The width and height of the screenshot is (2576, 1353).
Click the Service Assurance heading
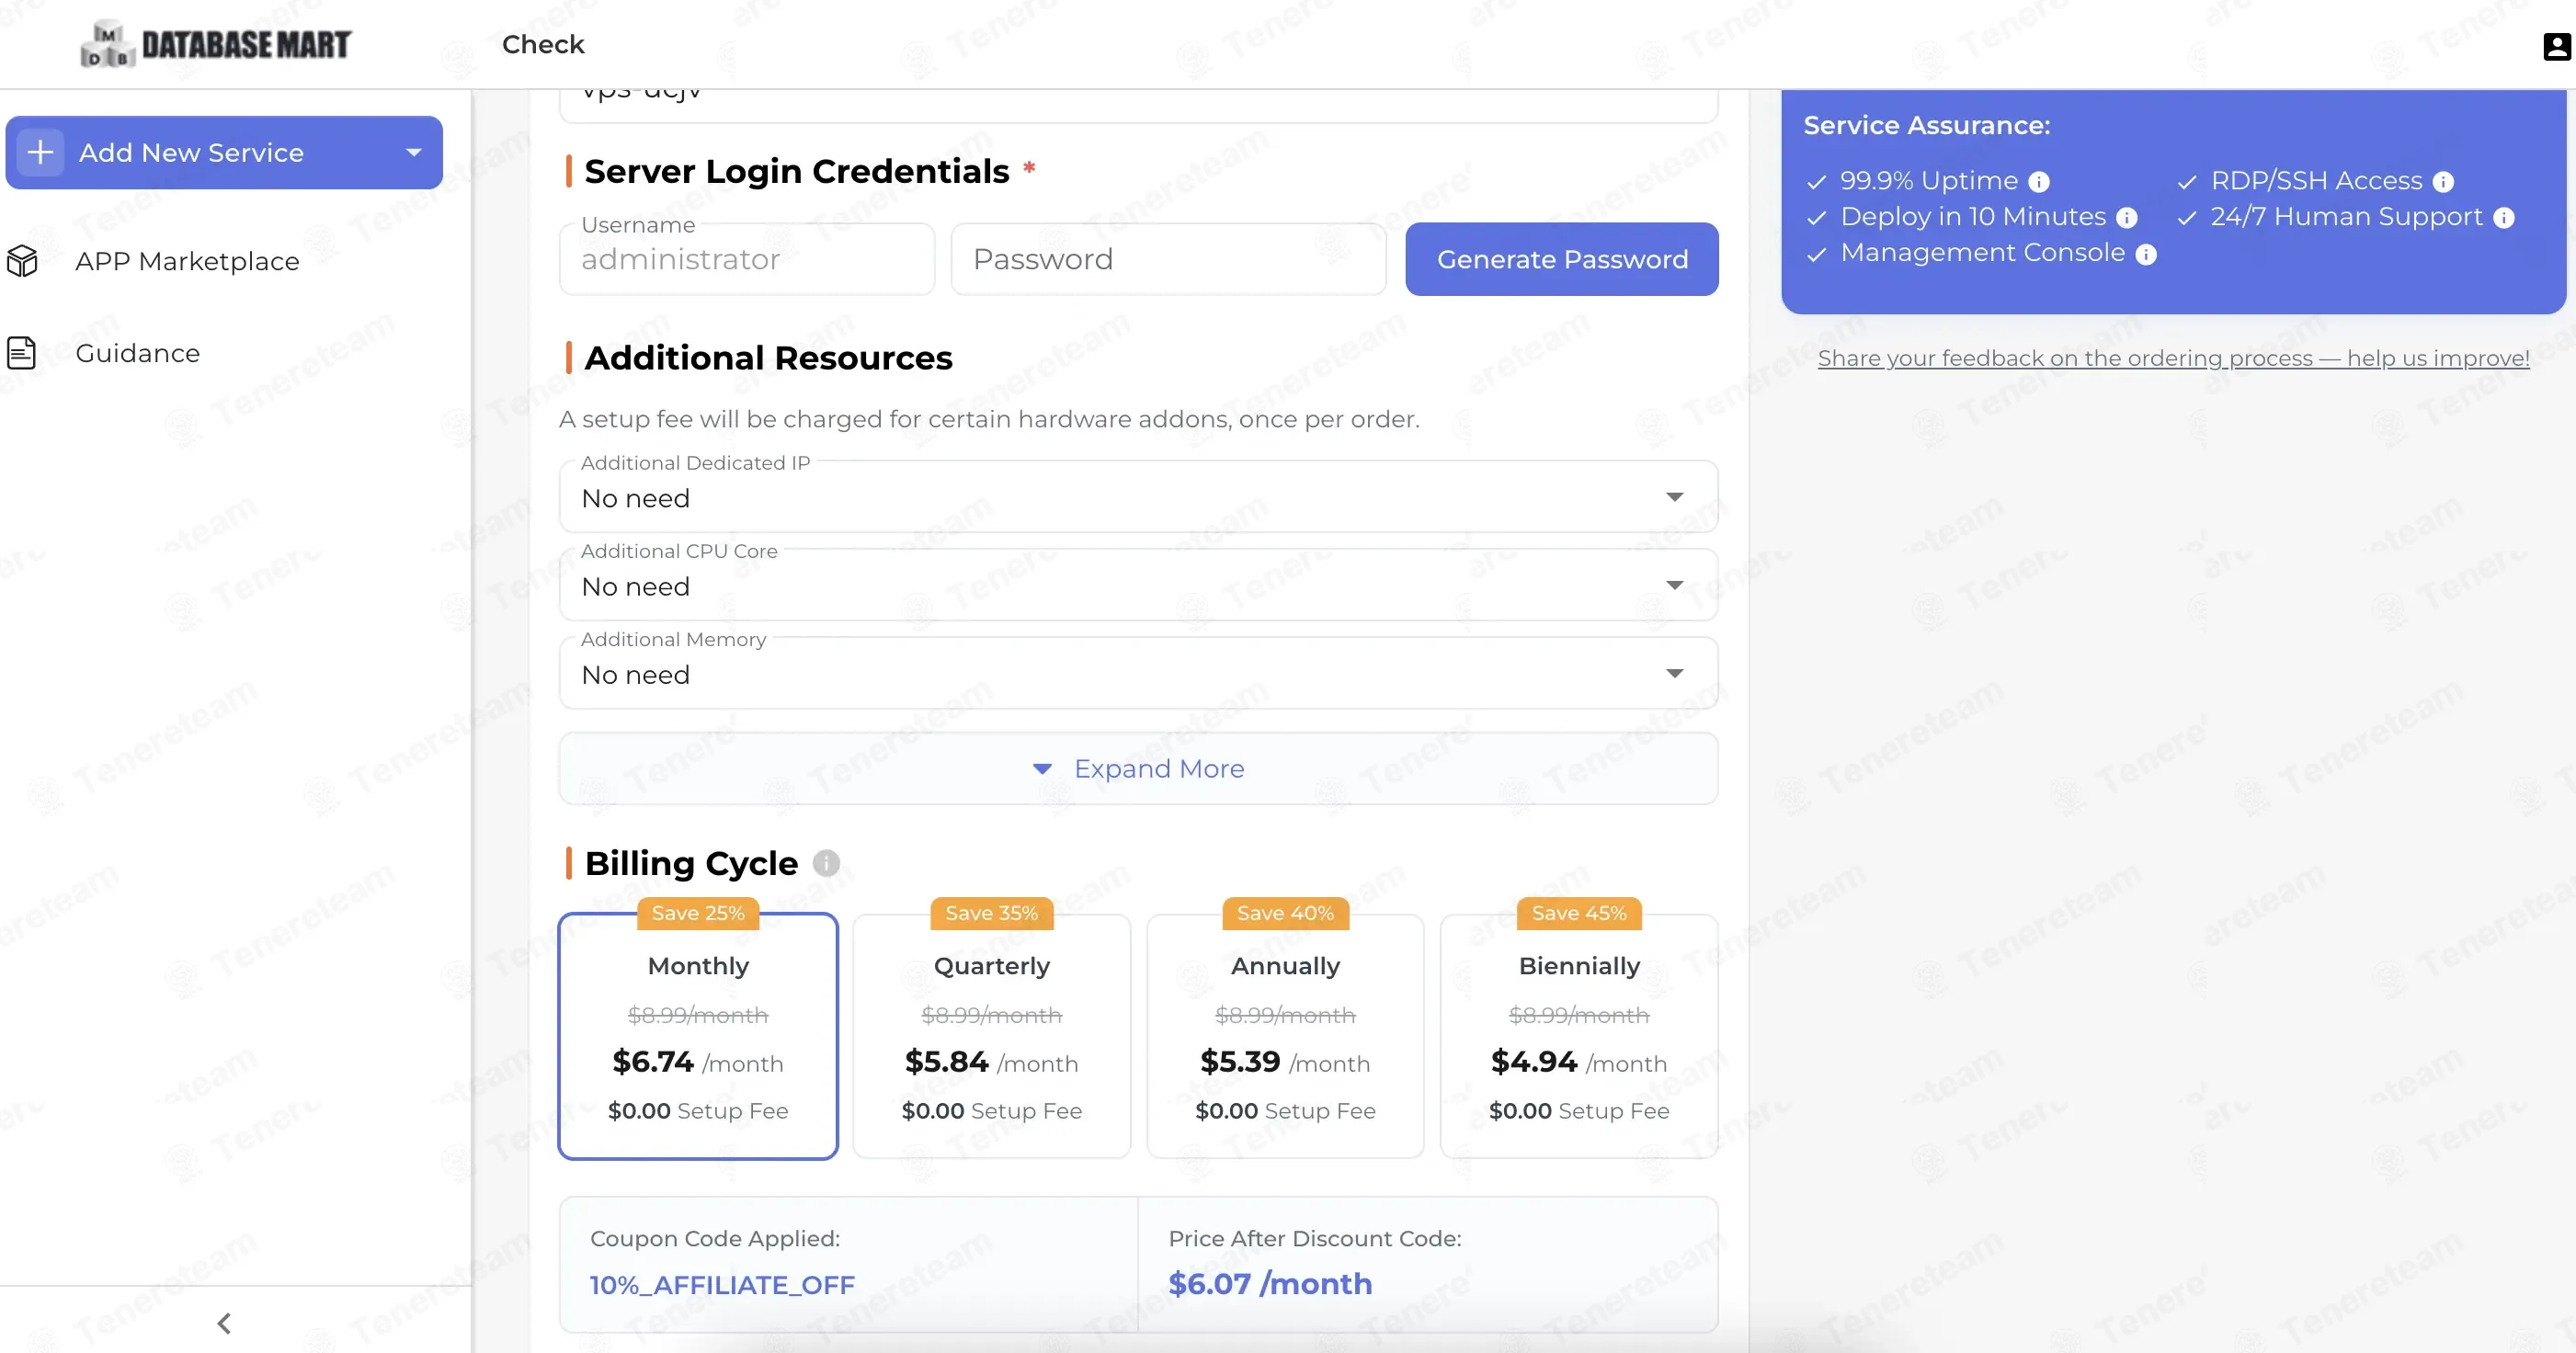click(1926, 125)
